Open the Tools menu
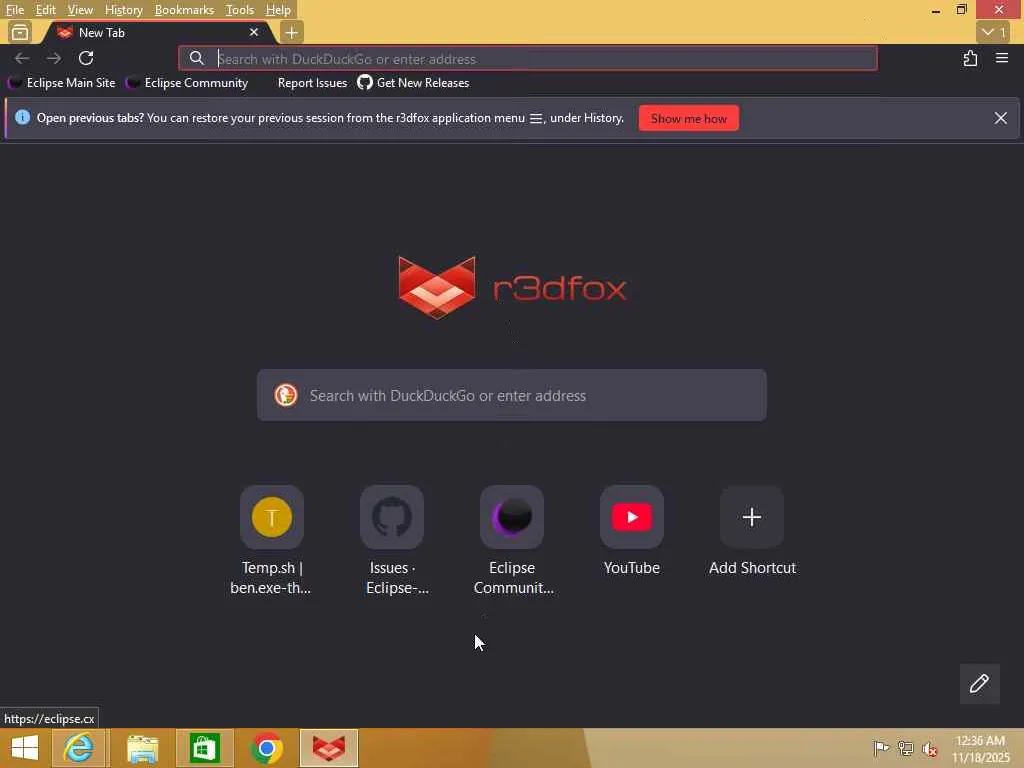 point(239,10)
